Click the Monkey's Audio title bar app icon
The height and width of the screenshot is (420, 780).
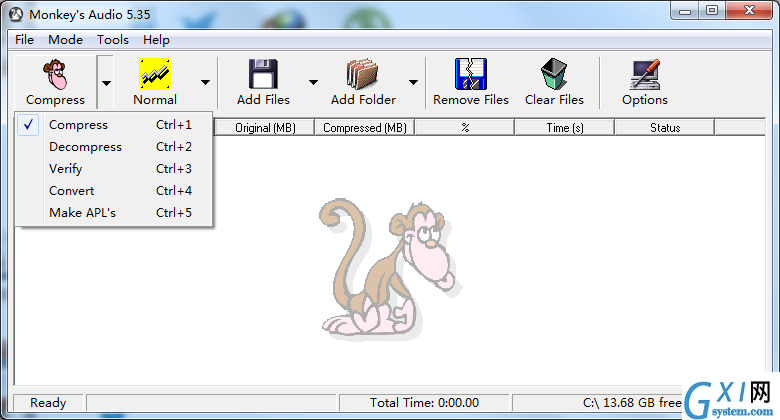tap(16, 14)
